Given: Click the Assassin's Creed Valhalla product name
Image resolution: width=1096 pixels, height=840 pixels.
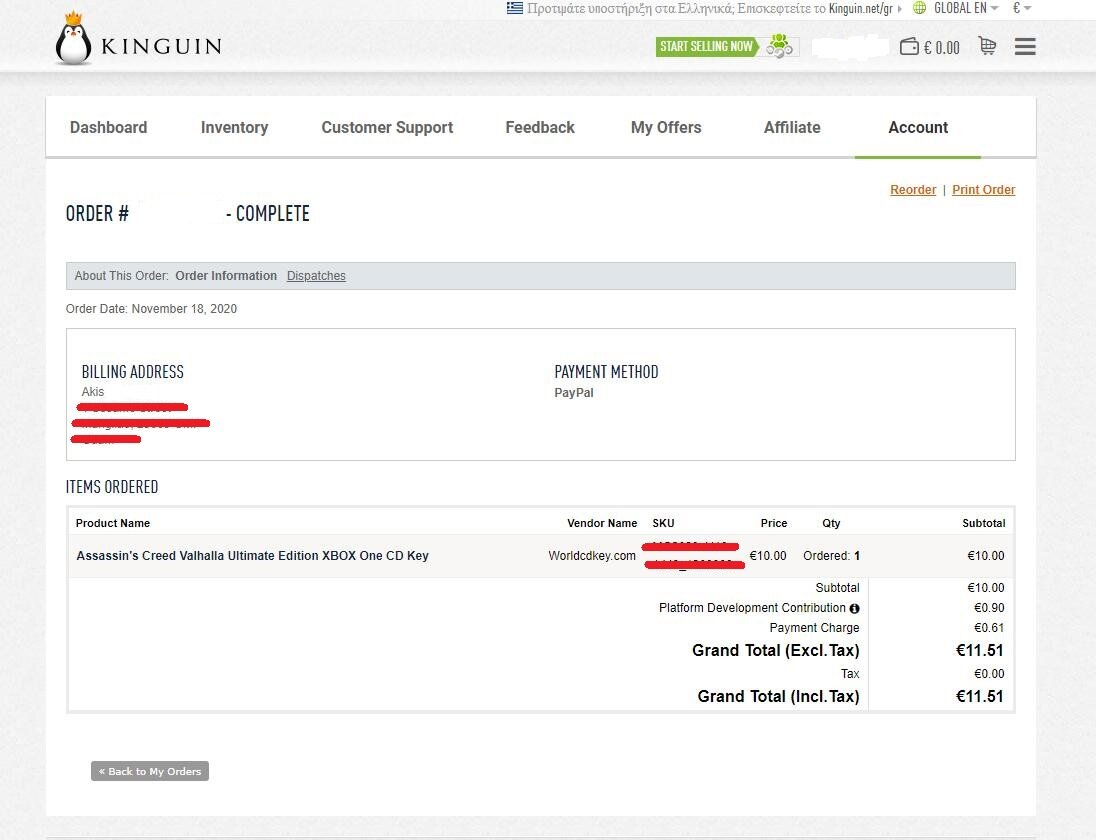Looking at the screenshot, I should pos(252,556).
